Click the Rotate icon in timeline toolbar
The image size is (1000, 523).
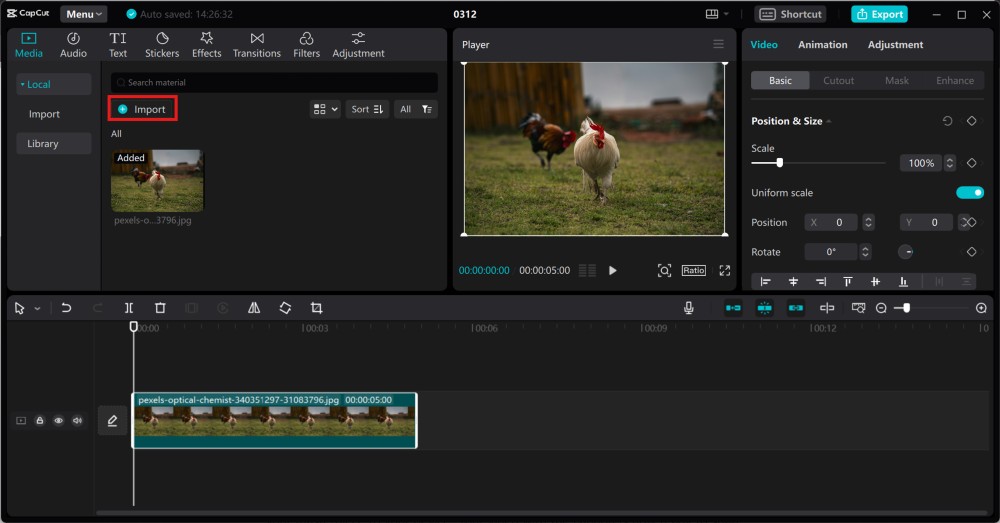pos(285,308)
